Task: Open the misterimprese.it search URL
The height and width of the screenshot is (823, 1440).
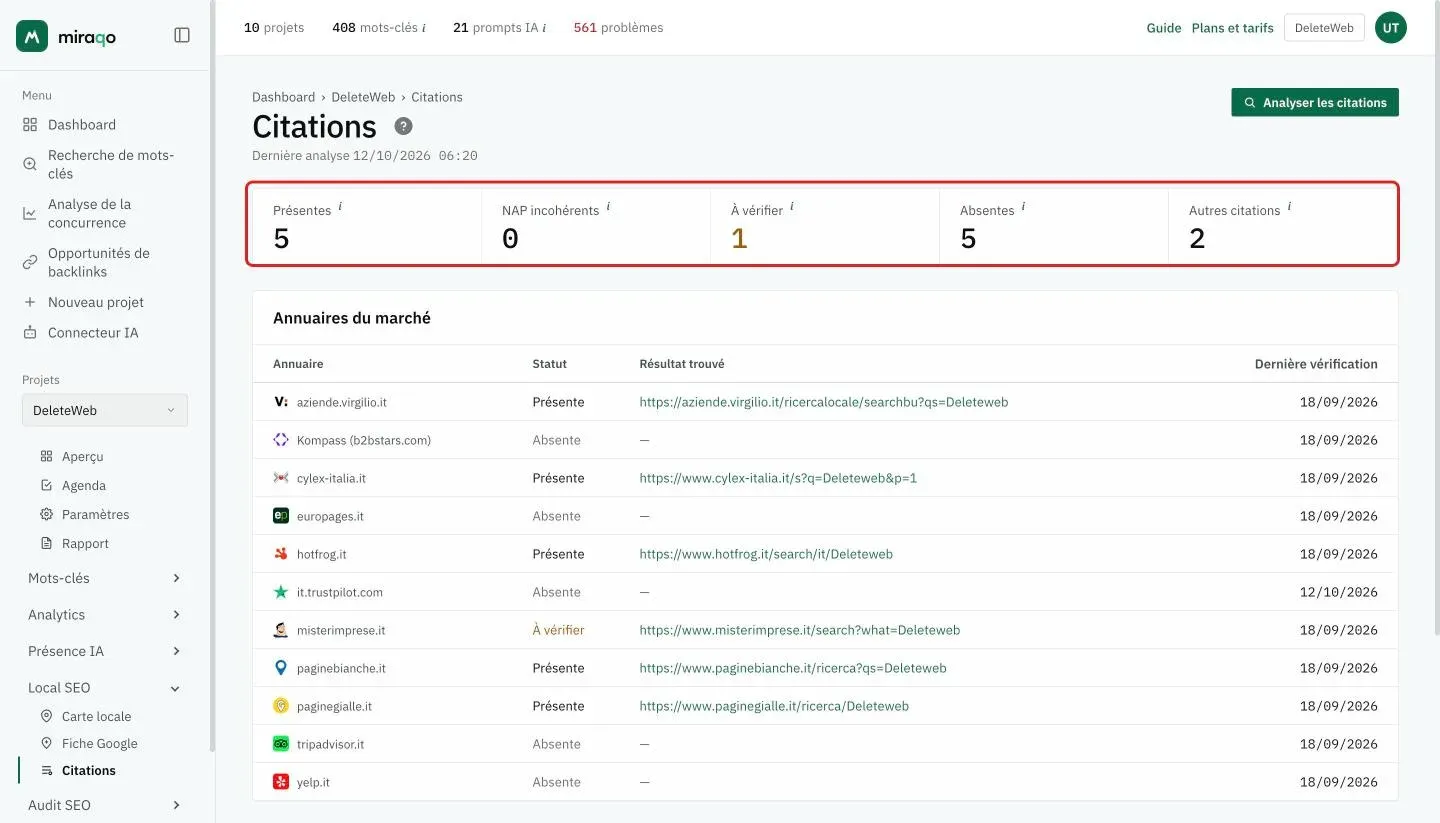Action: tap(800, 630)
